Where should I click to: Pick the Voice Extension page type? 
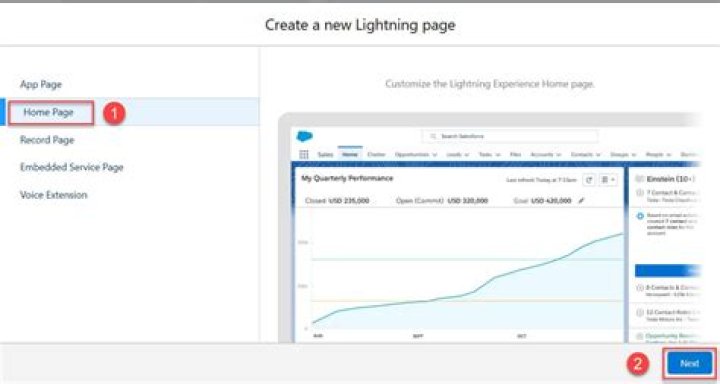[53, 195]
